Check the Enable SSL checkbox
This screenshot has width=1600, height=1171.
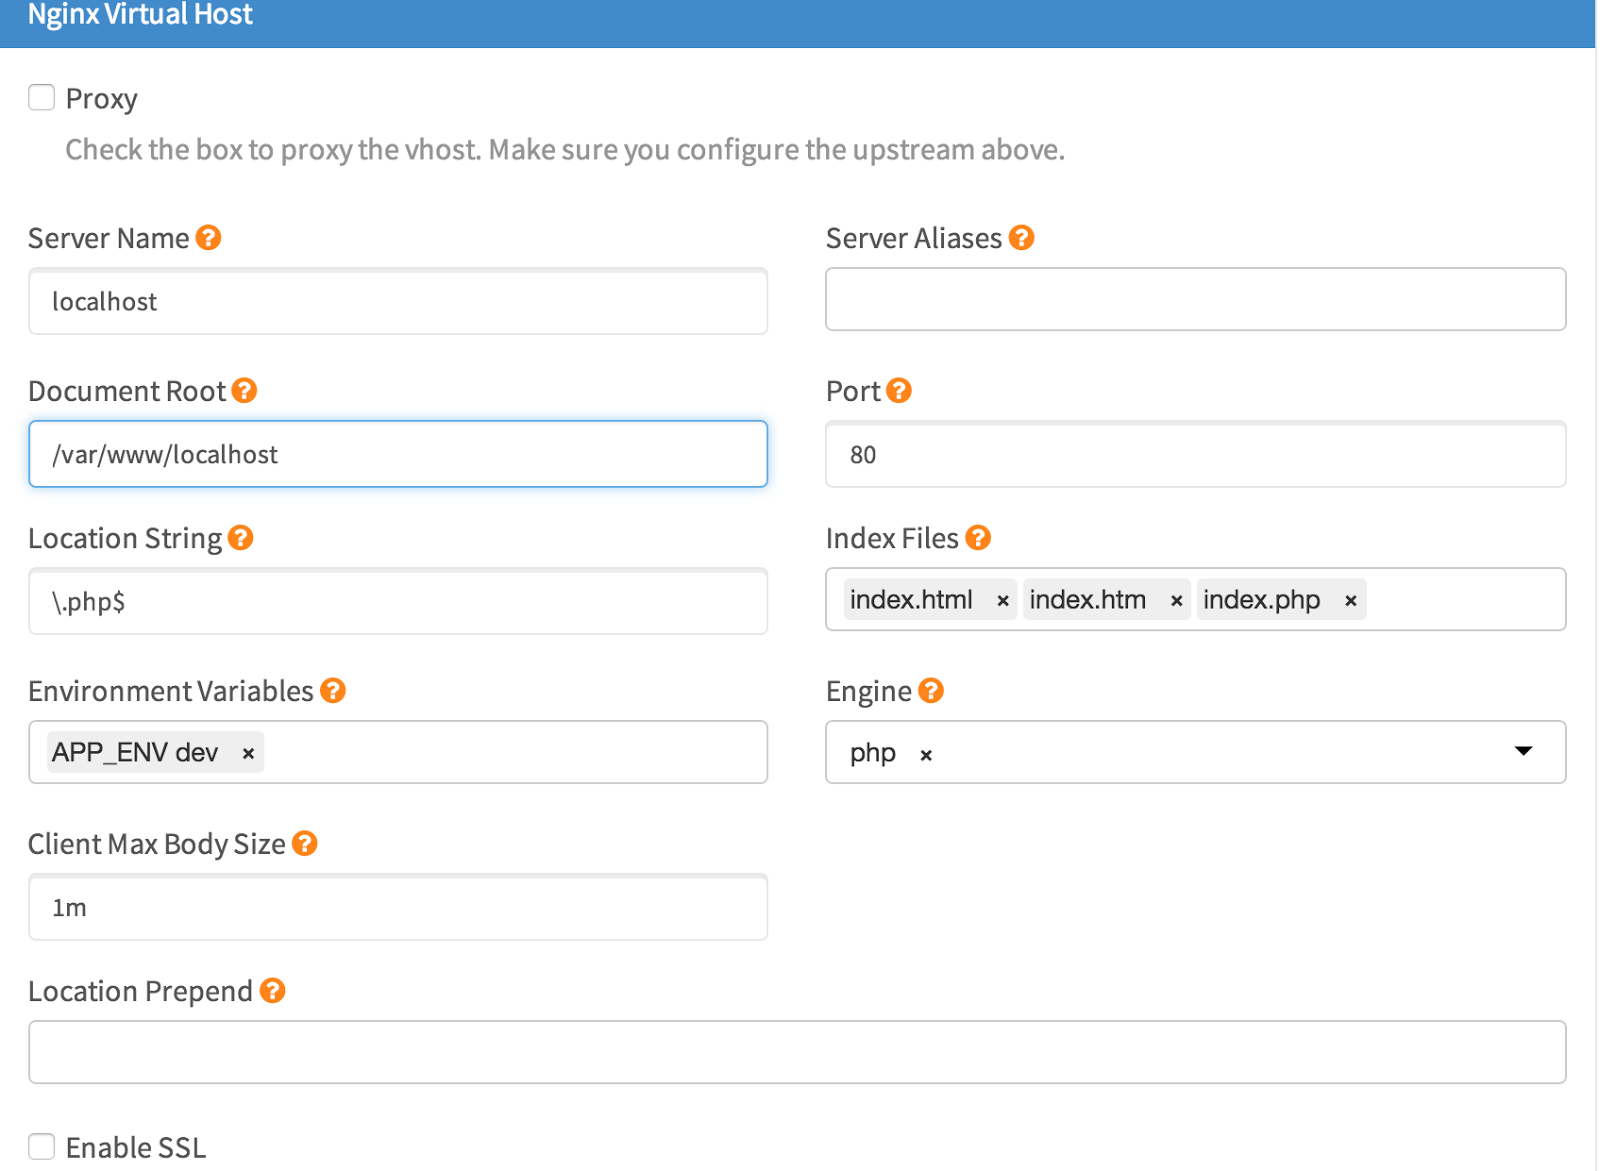tap(42, 1146)
